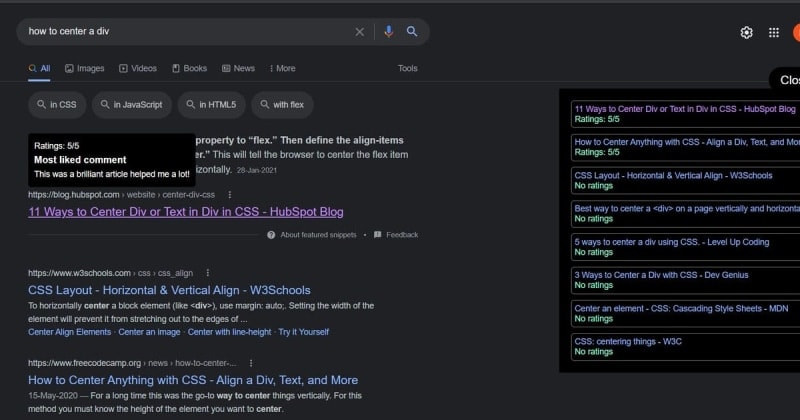Open How to Center Anything with CSS result
This screenshot has height=420, width=800.
193,380
